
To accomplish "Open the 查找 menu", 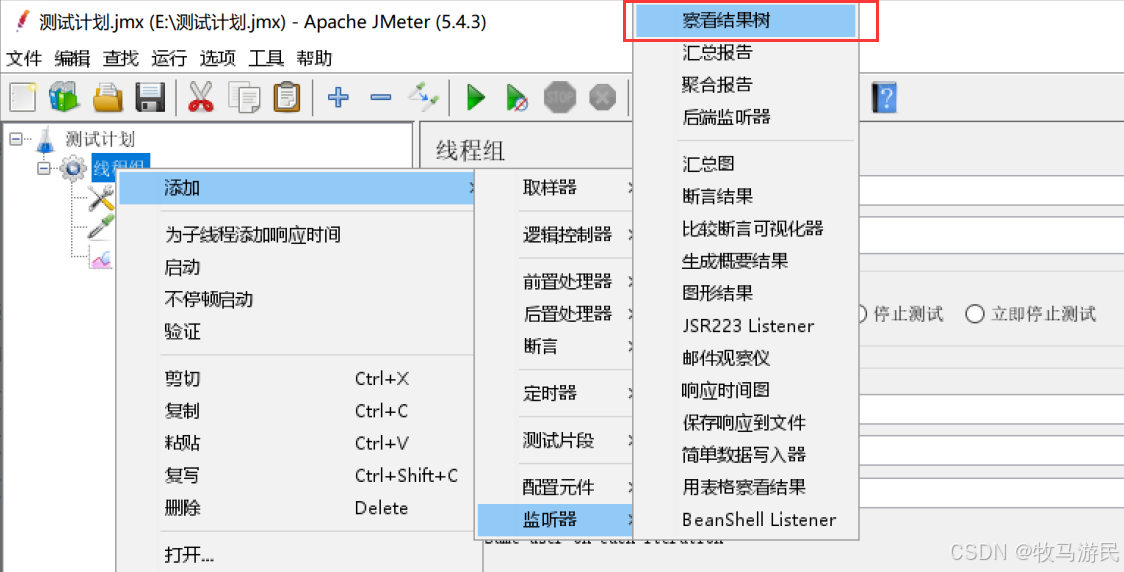I will (x=120, y=58).
